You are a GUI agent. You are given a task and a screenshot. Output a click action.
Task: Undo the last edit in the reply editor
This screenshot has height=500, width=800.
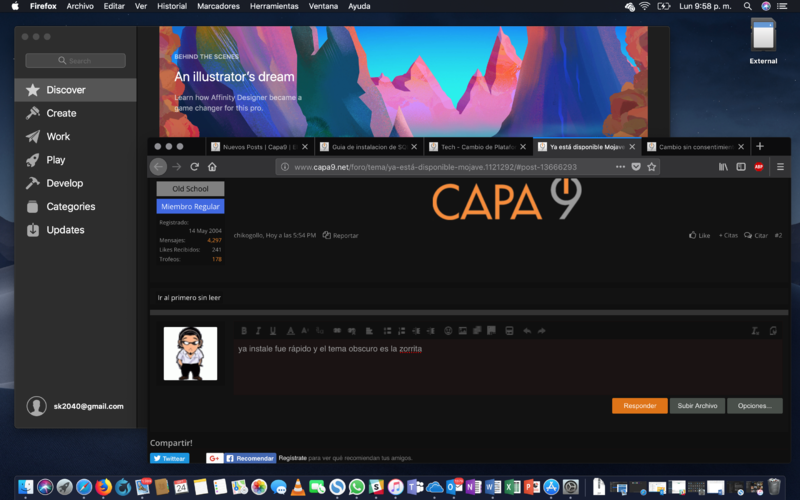[527, 331]
